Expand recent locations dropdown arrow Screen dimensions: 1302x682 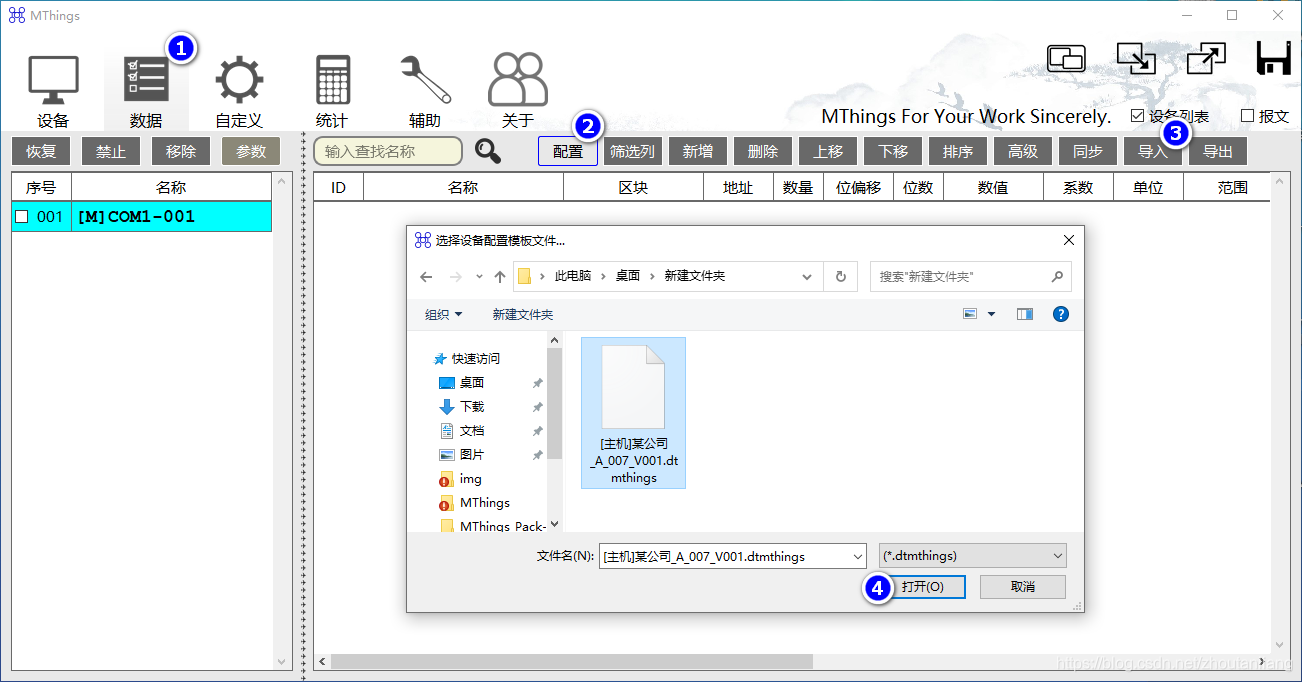pos(479,277)
